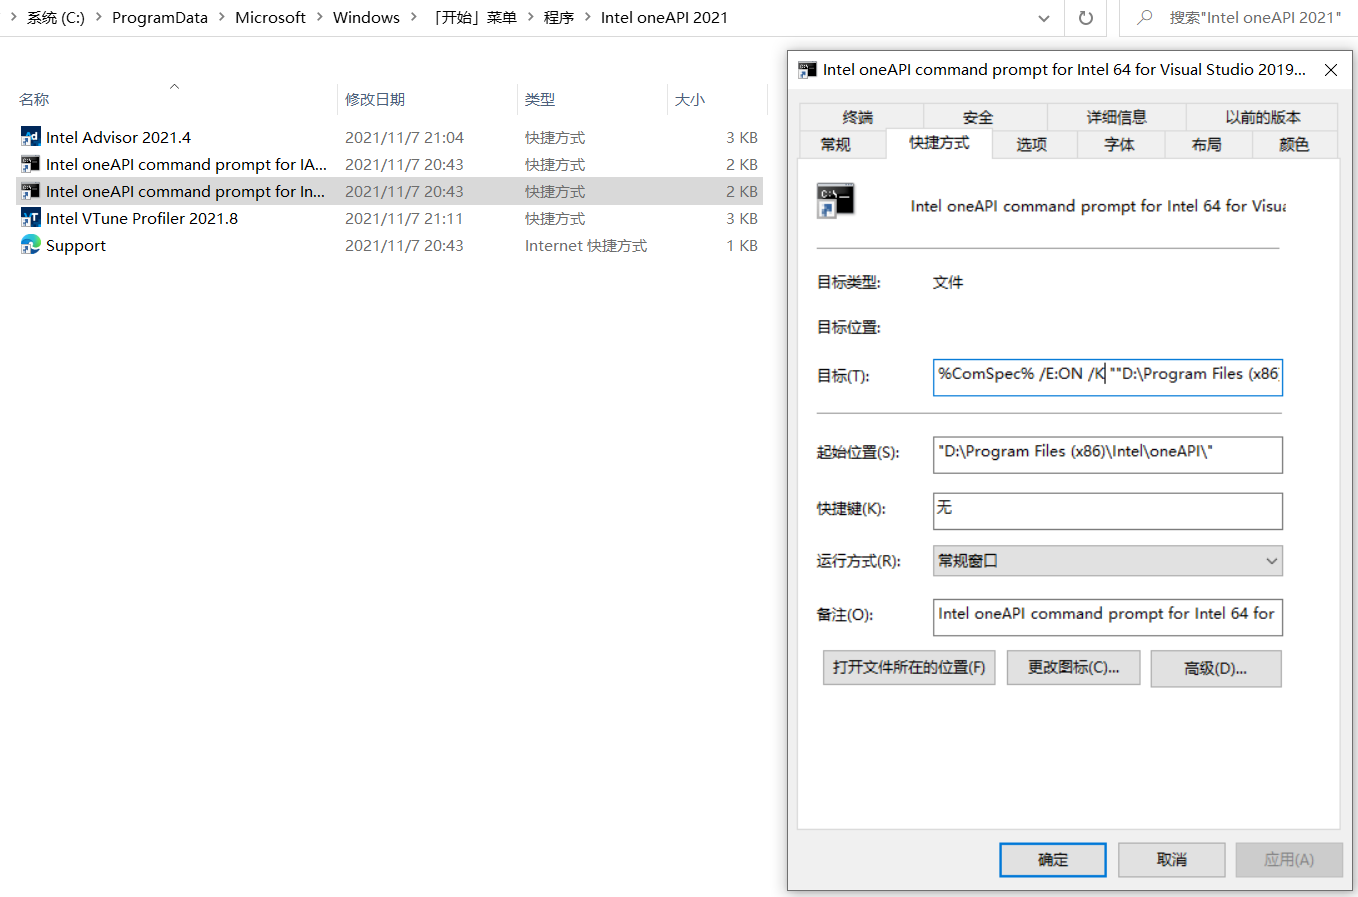Click the search magnifier icon

click(x=1145, y=18)
